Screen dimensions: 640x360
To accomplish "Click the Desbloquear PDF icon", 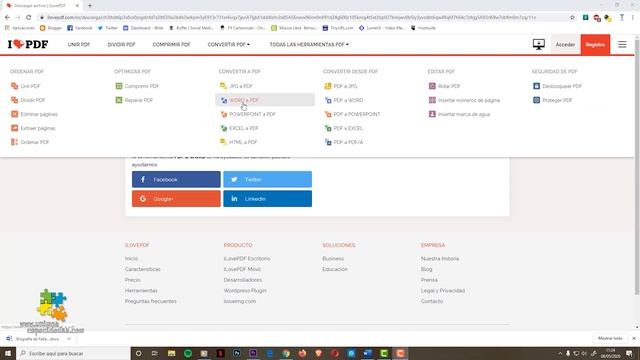I will click(537, 86).
